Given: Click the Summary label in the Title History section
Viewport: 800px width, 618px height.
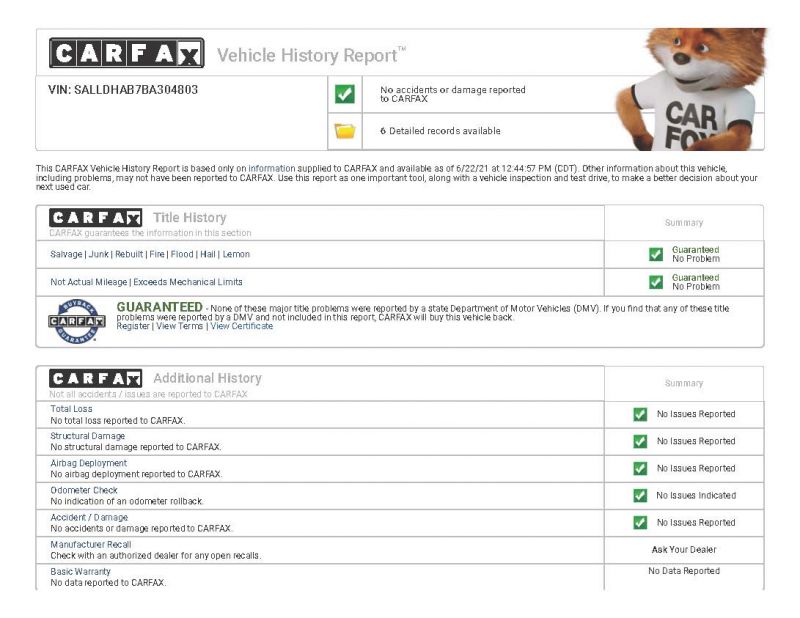Looking at the screenshot, I should pos(684,223).
